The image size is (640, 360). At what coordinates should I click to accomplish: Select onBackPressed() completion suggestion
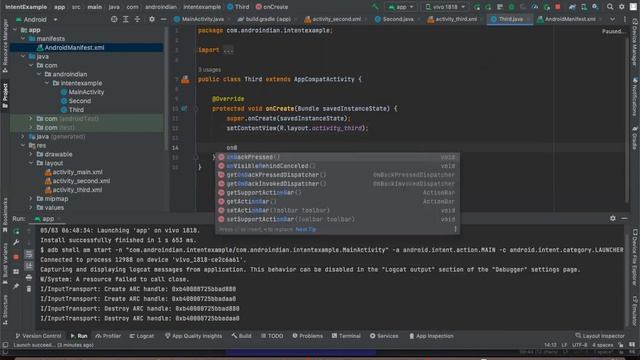coord(337,157)
